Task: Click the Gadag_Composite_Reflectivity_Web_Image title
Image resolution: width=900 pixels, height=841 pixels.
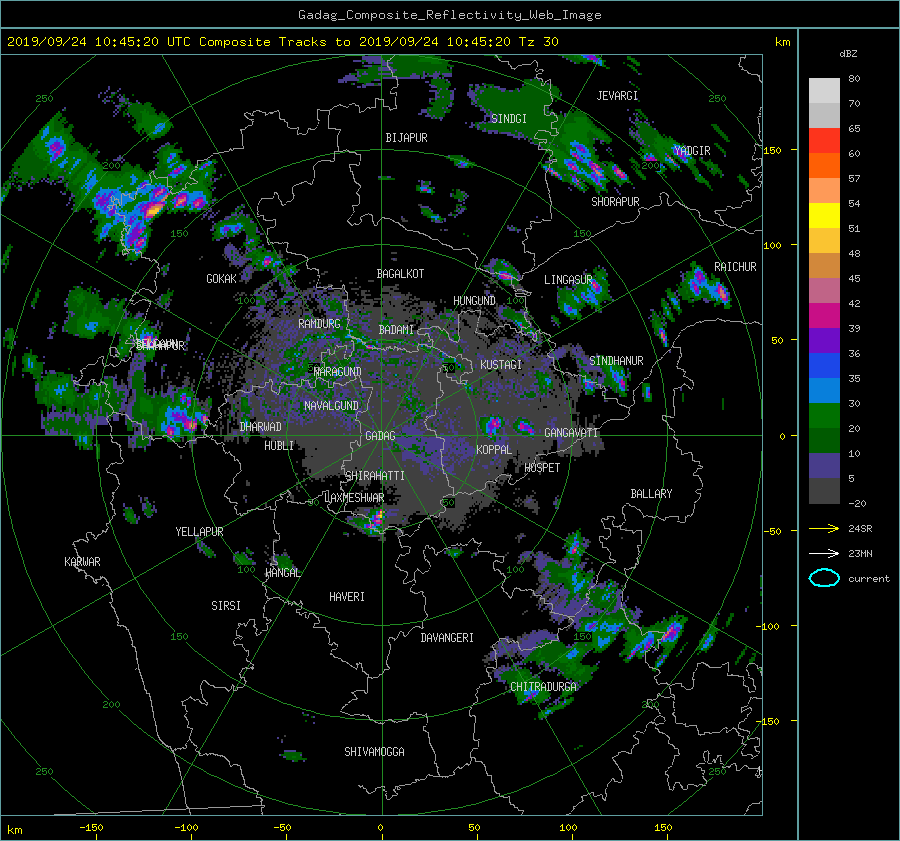Action: (449, 15)
